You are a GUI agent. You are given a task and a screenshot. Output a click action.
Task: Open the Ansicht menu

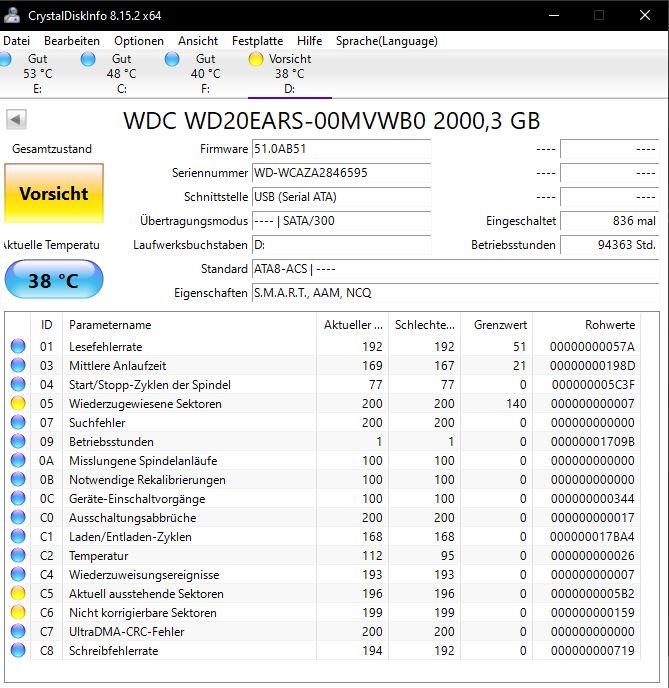coord(198,41)
